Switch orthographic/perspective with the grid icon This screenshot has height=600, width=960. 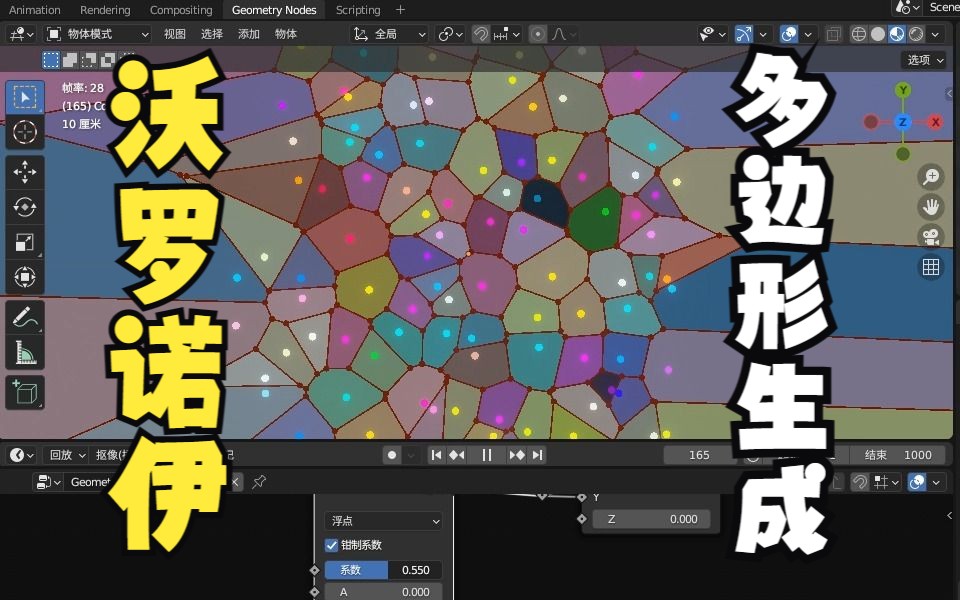pos(931,266)
